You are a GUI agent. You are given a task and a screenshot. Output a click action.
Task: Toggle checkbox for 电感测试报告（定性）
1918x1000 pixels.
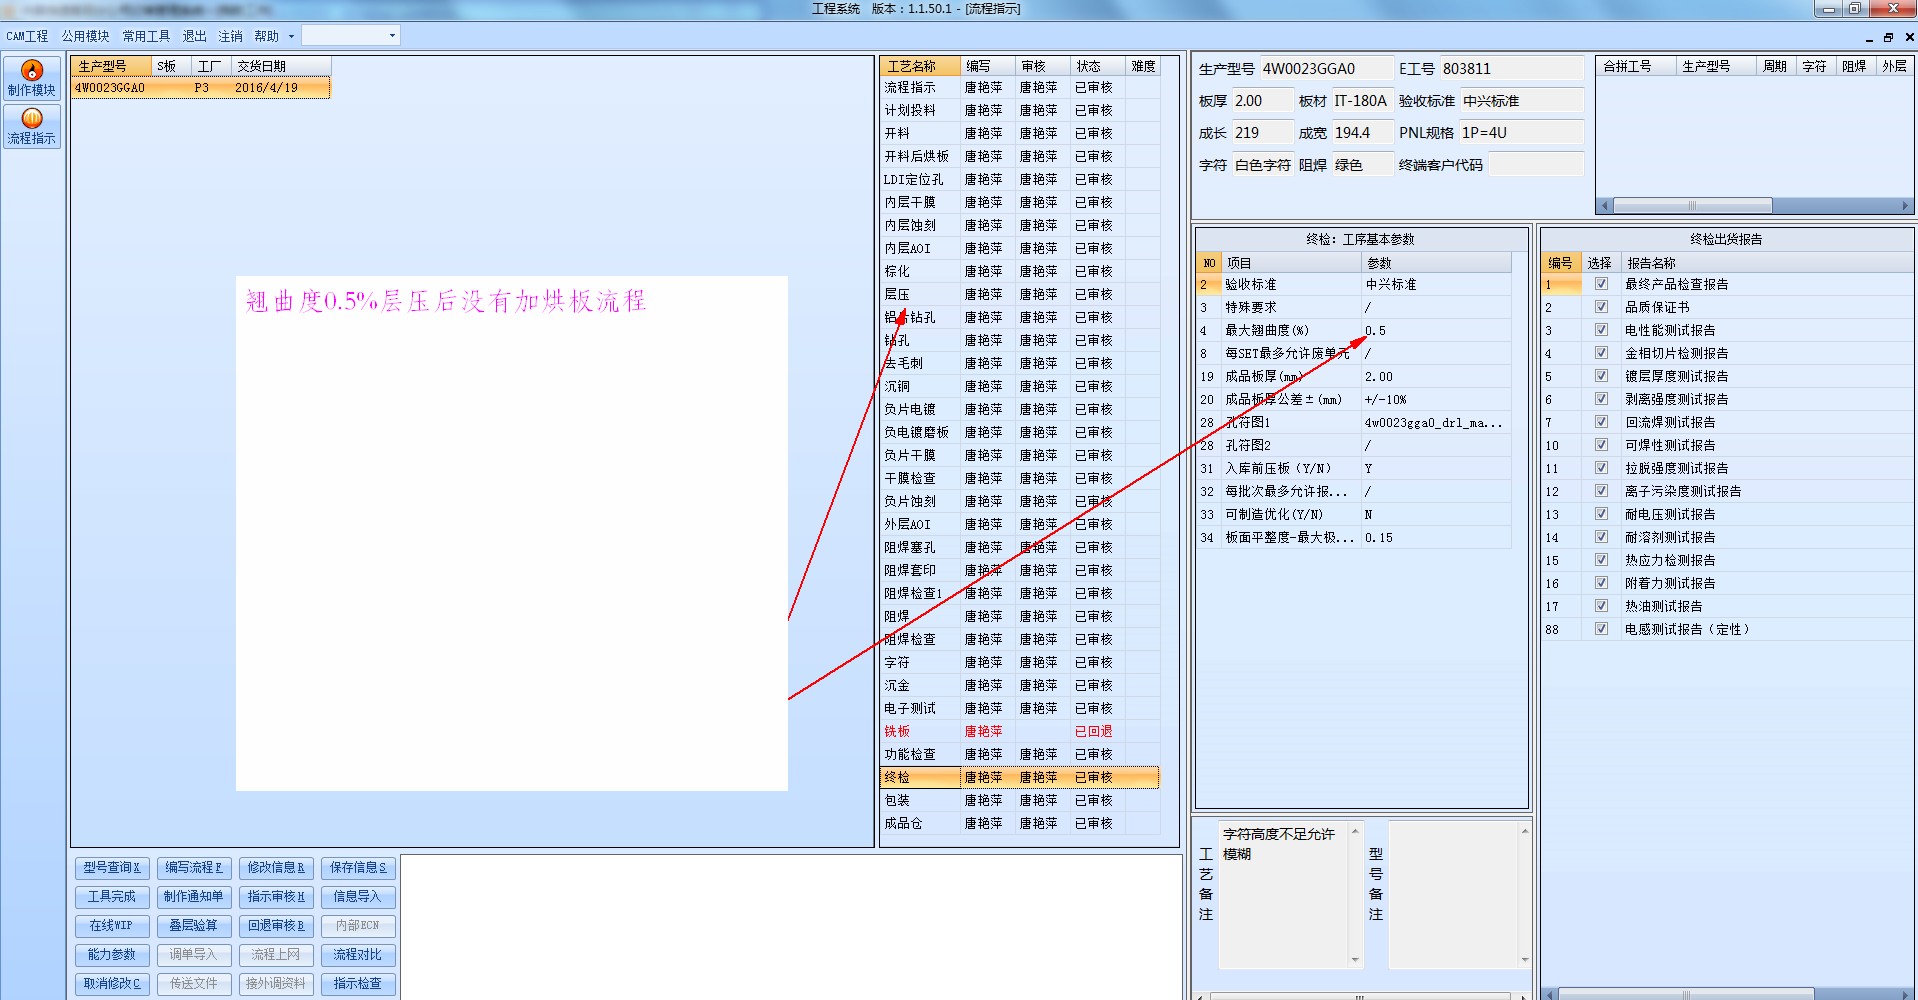tap(1601, 629)
